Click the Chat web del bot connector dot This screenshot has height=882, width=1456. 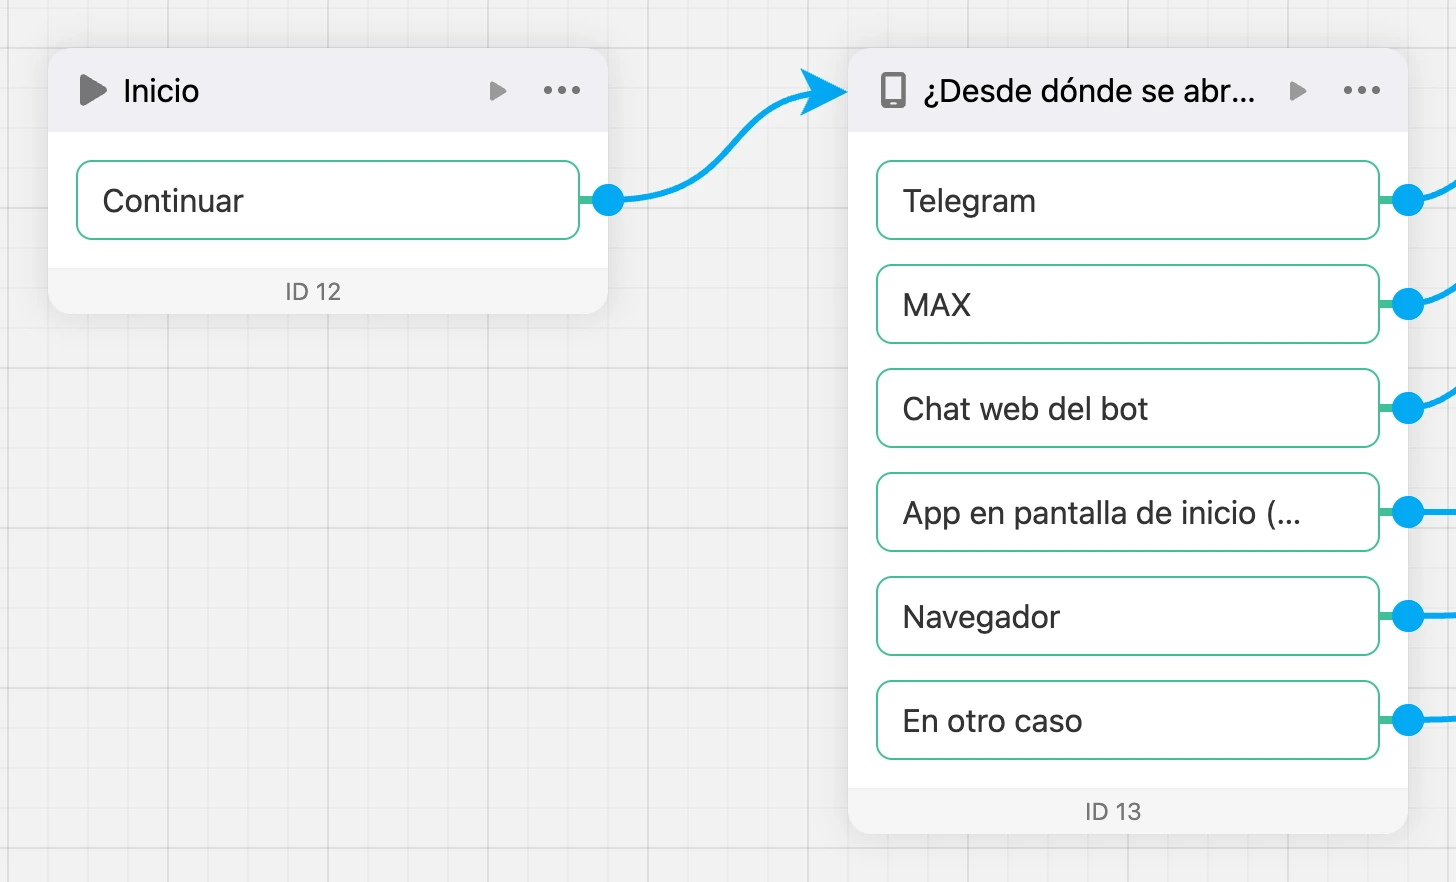click(1407, 408)
